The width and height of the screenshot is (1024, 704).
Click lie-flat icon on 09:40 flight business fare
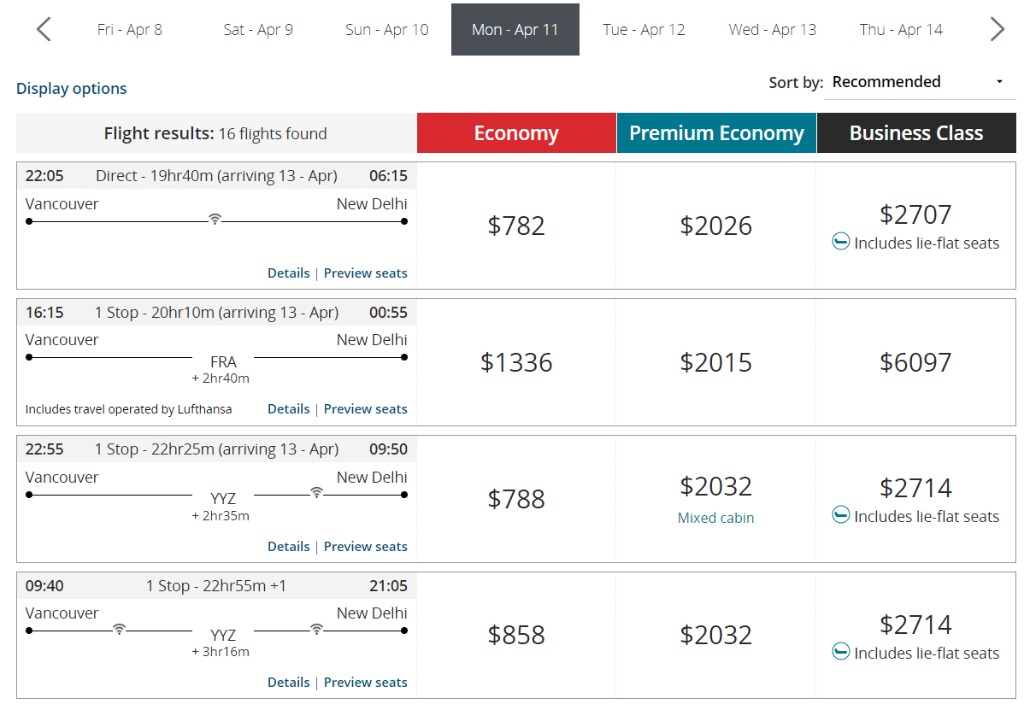[x=840, y=652]
